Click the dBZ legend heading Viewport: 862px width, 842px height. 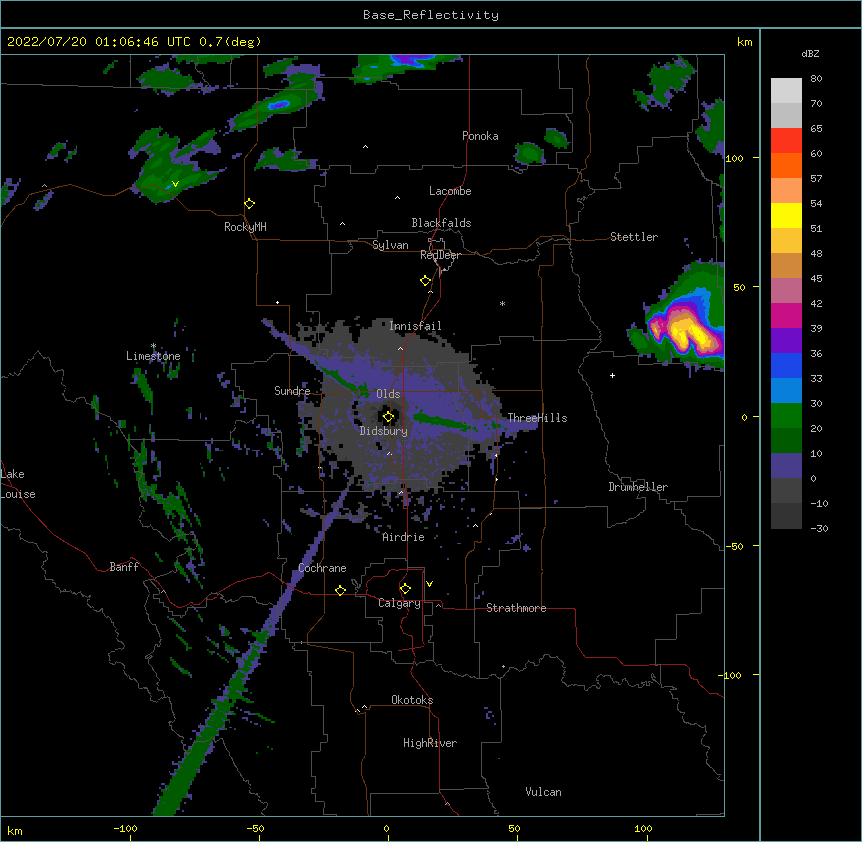pos(810,53)
